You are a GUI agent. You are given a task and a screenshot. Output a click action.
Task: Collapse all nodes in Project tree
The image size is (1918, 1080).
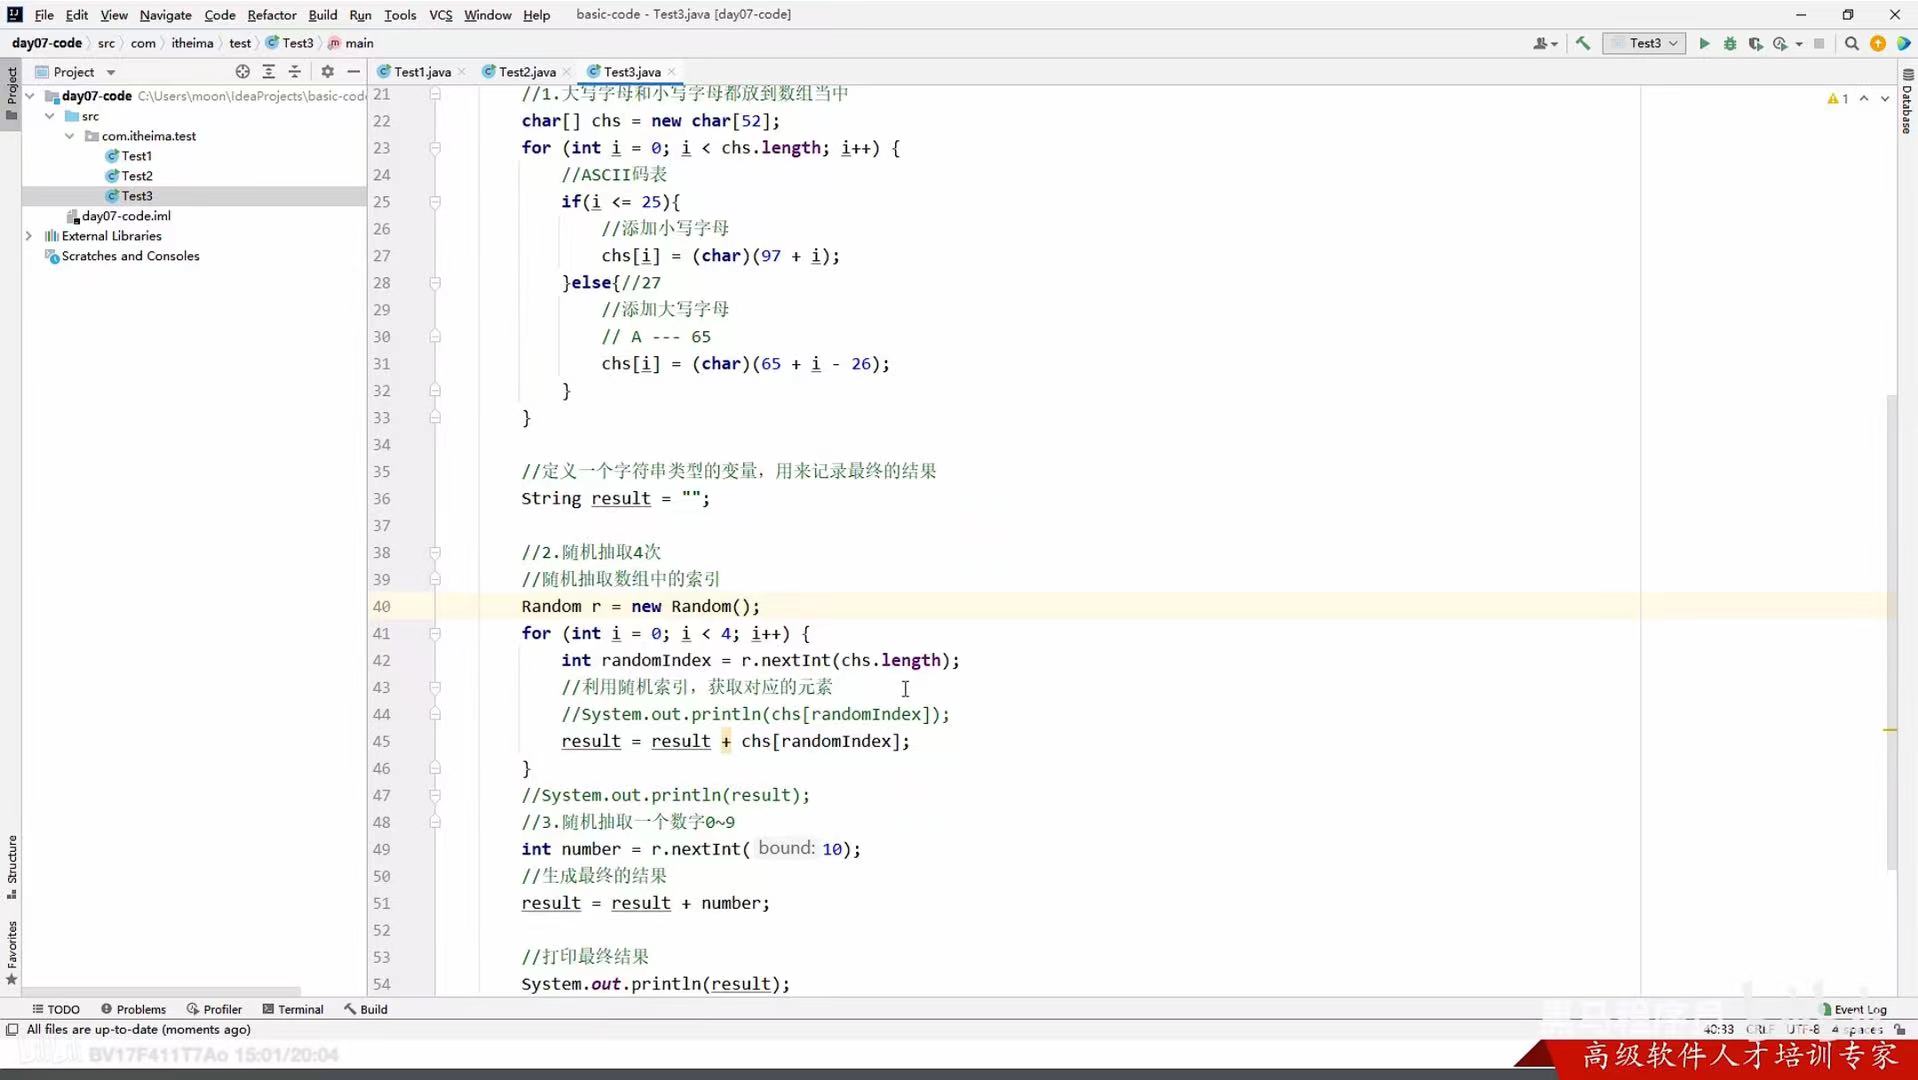click(x=294, y=71)
